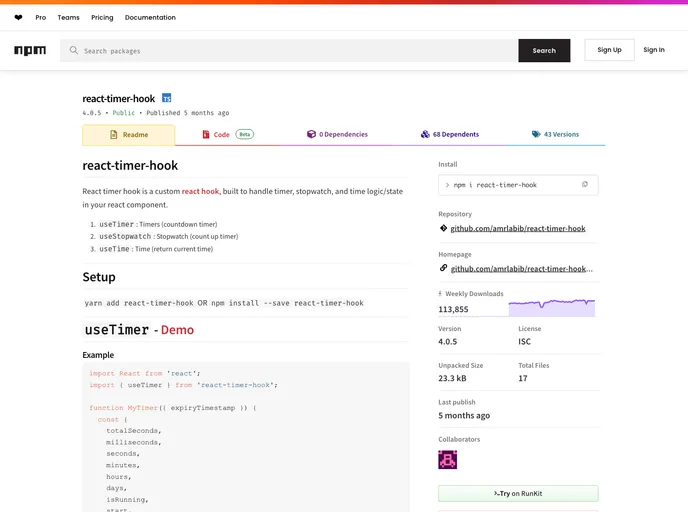Click the Sign Up button
Image resolution: width=688 pixels, height=512 pixels.
(609, 50)
